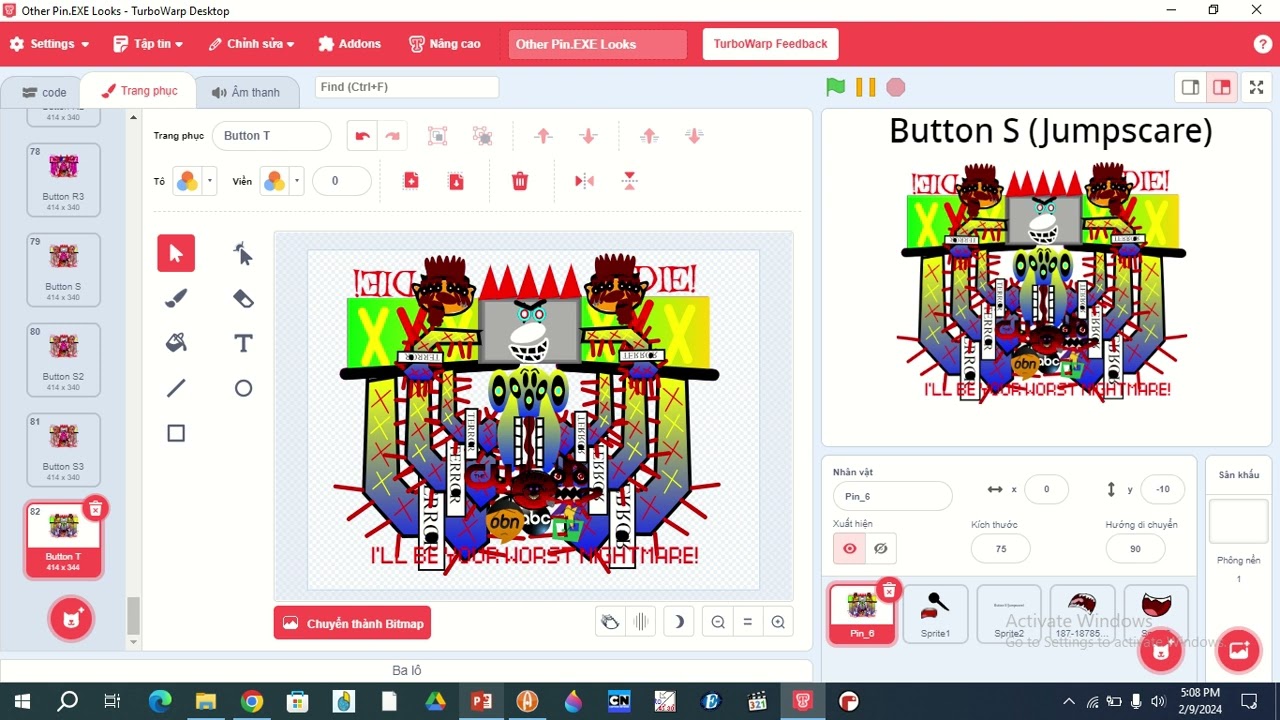The image size is (1280, 720).
Task: Click the Find (Ctrl+F) search box
Action: click(407, 87)
